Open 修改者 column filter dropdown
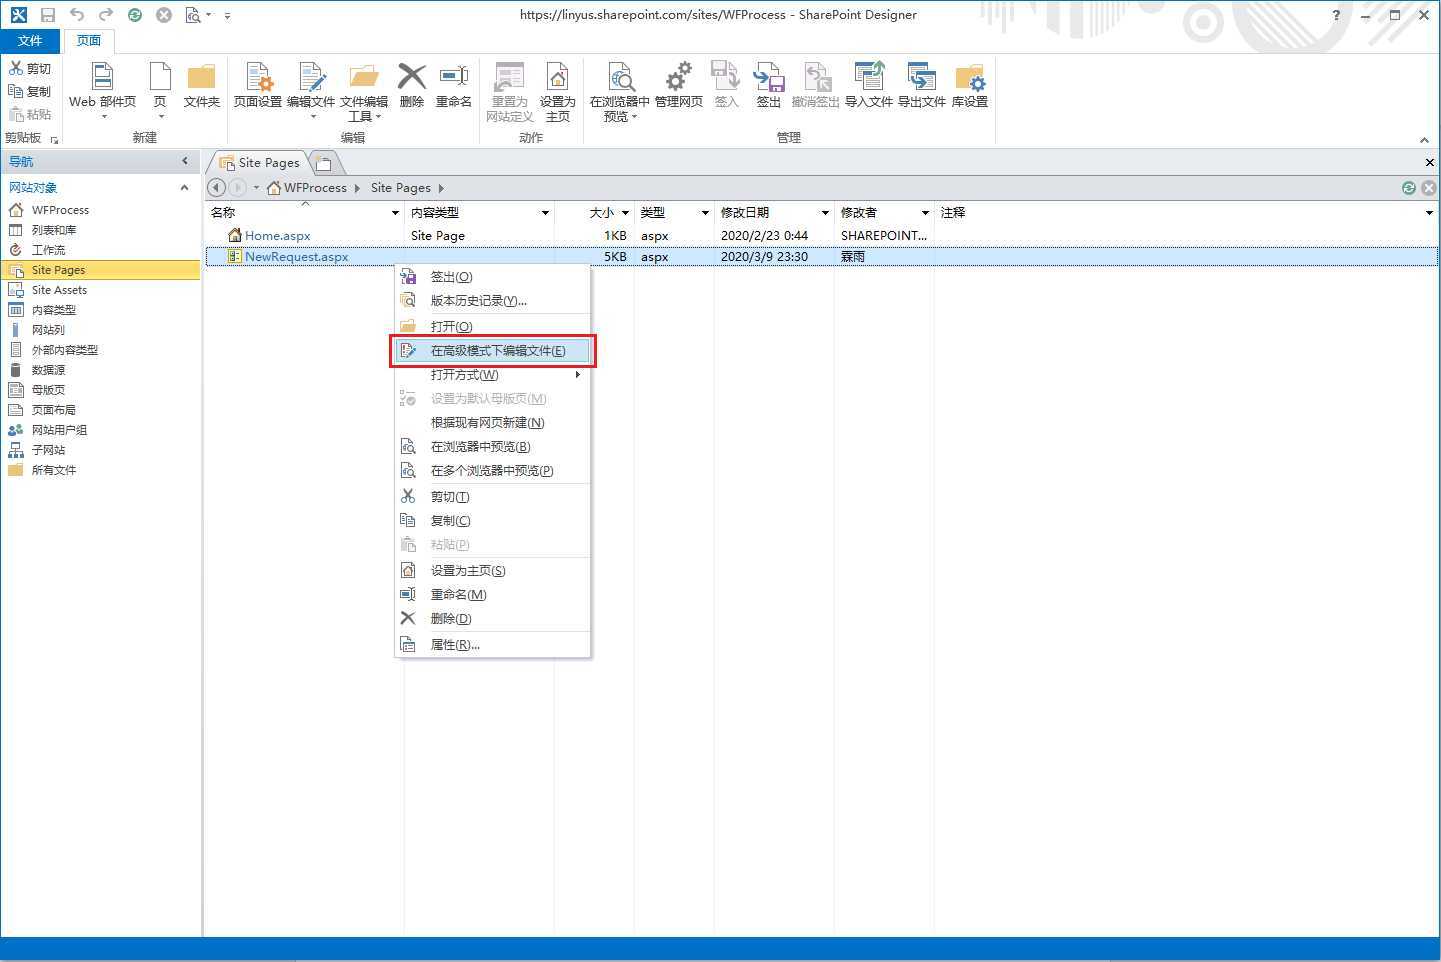1441x962 pixels. click(x=925, y=213)
